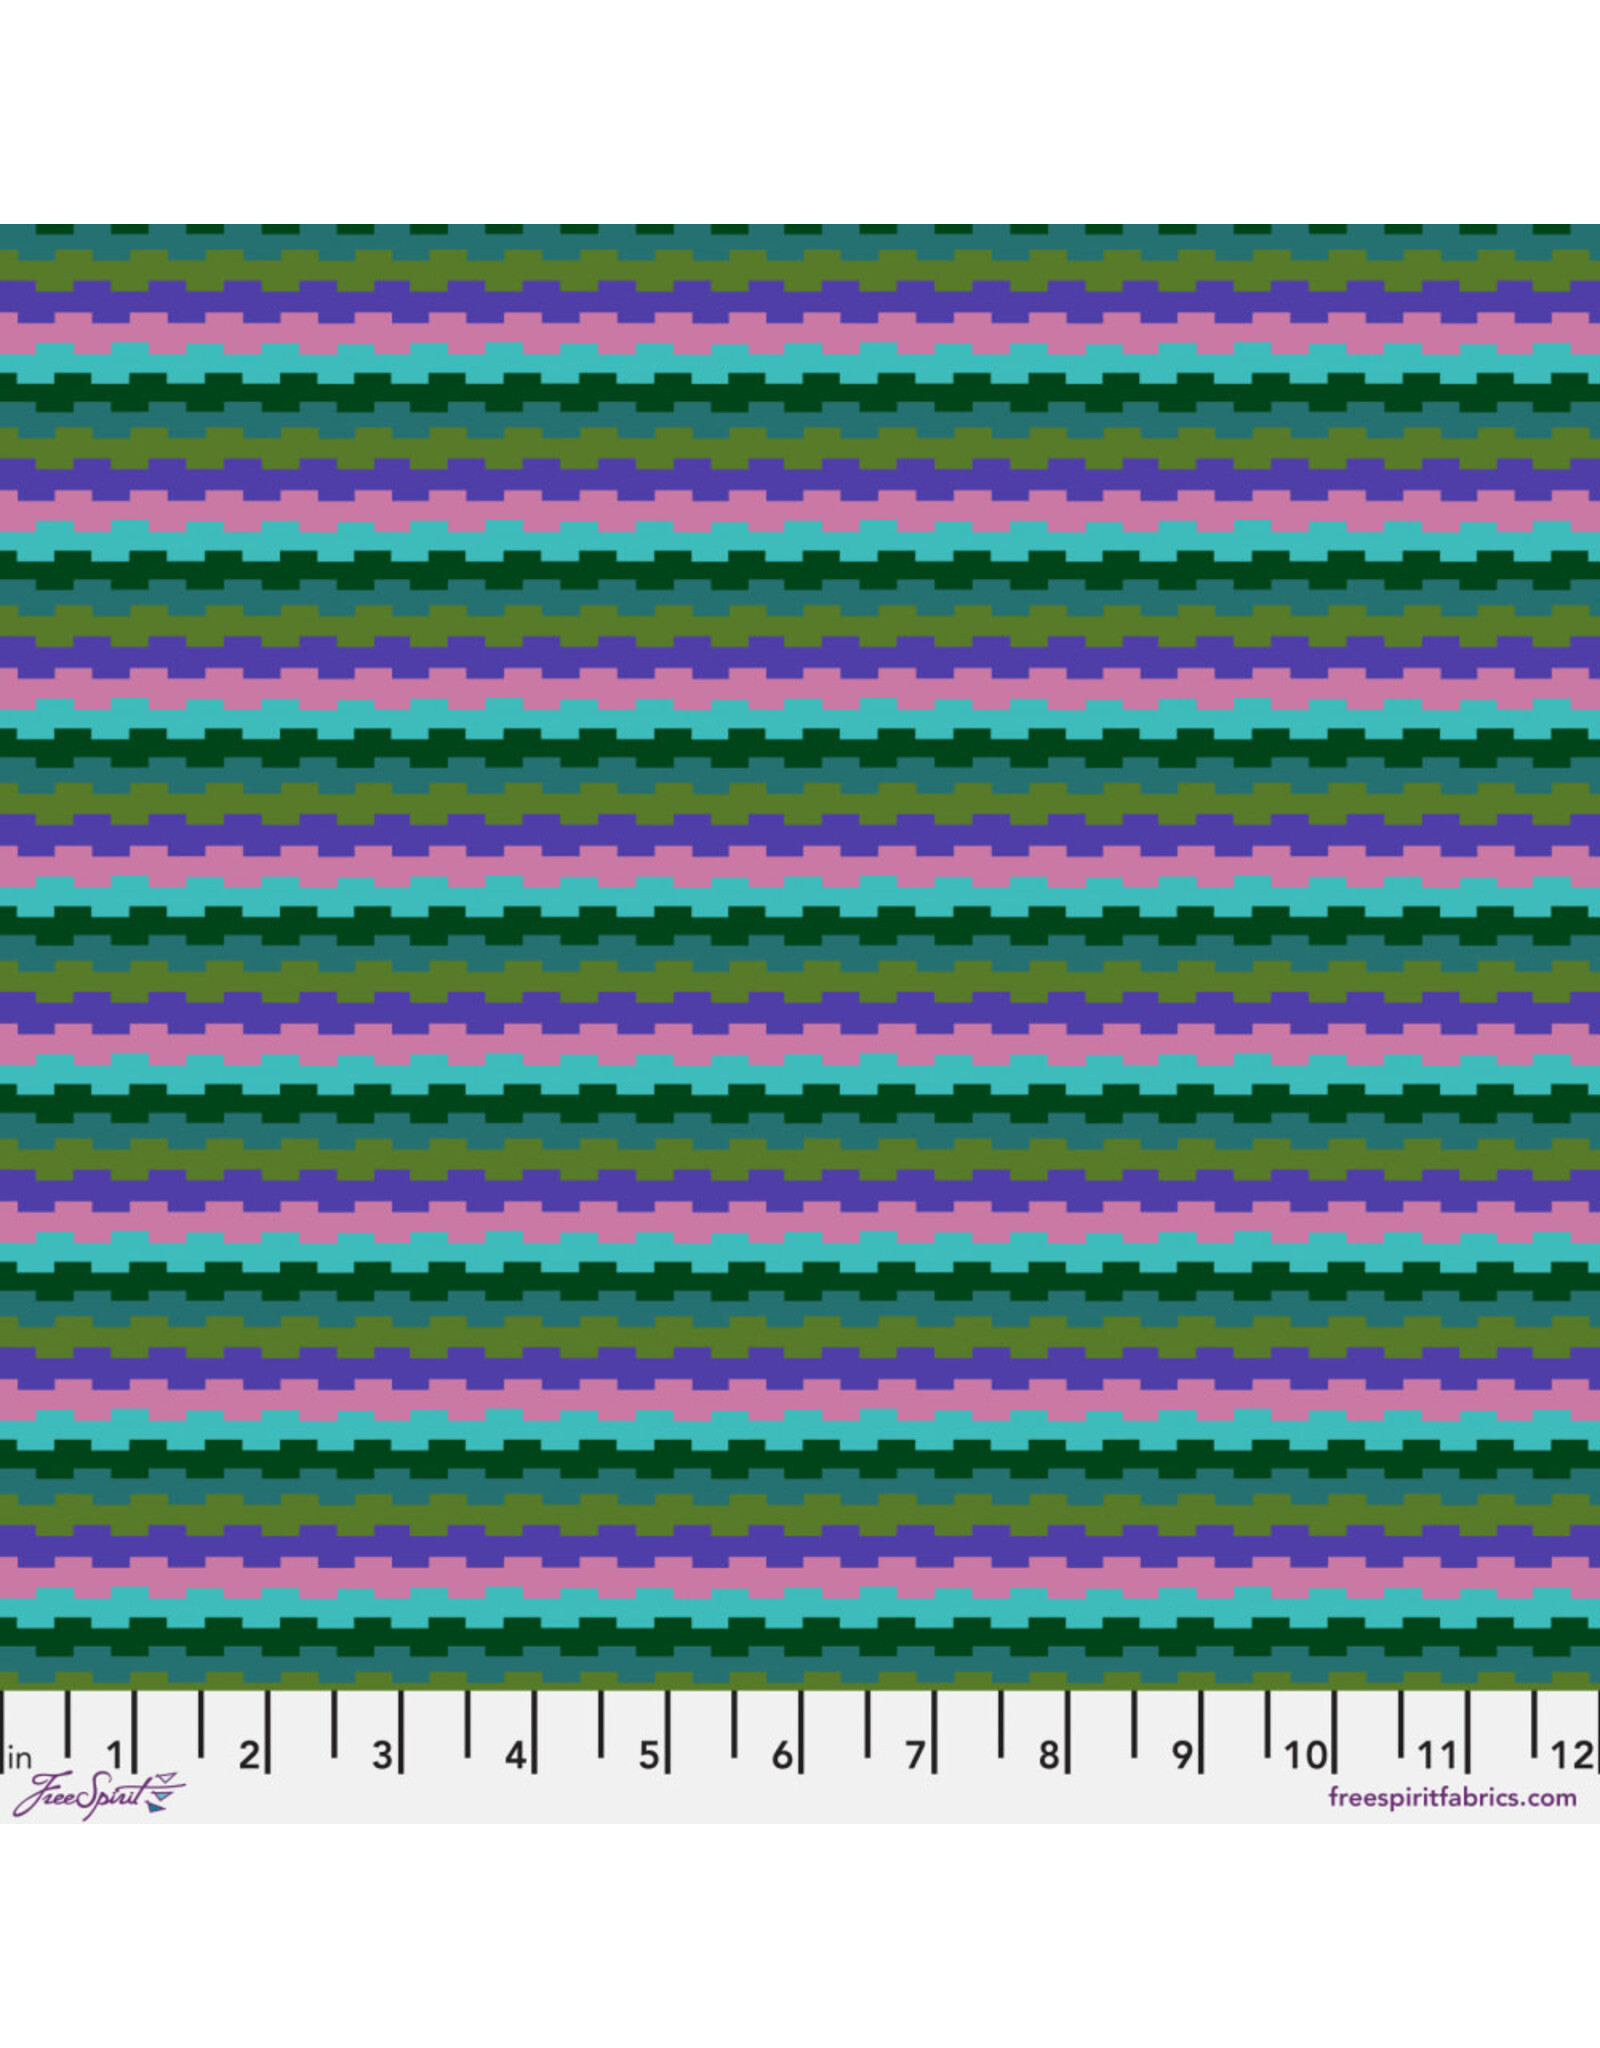This screenshot has width=1600, height=2048.
Task: Click the number 1 on the ruler
Action: tap(115, 1754)
